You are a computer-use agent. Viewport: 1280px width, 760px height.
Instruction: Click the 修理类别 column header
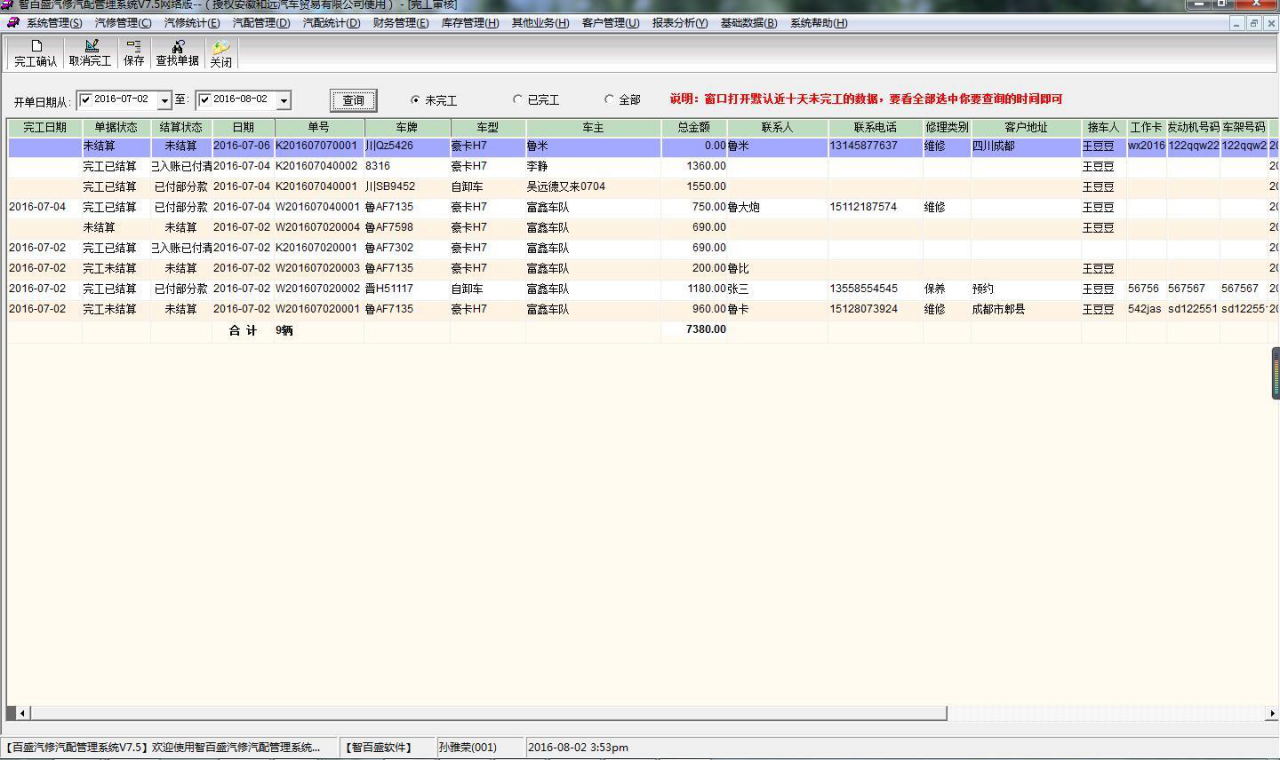pos(947,128)
